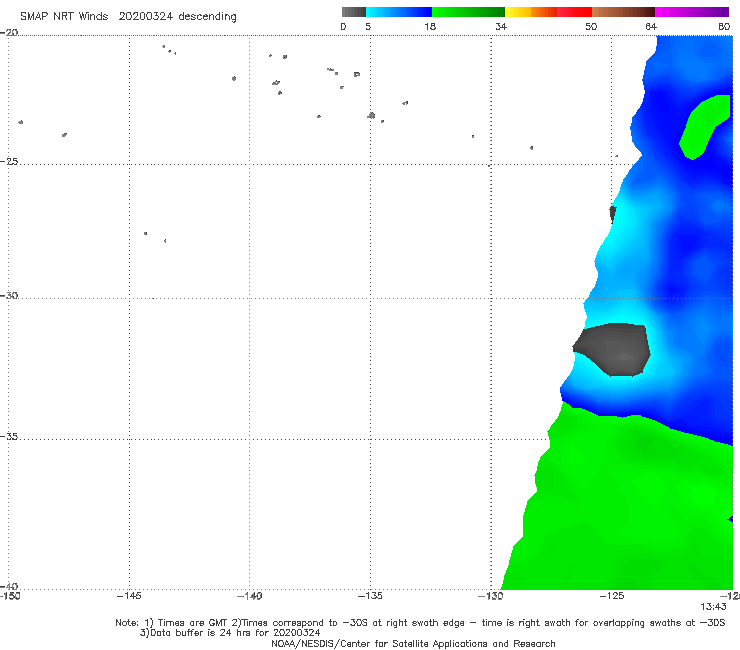Click the brown segment of the color bar
The image size is (740, 650).
pyautogui.click(x=623, y=12)
